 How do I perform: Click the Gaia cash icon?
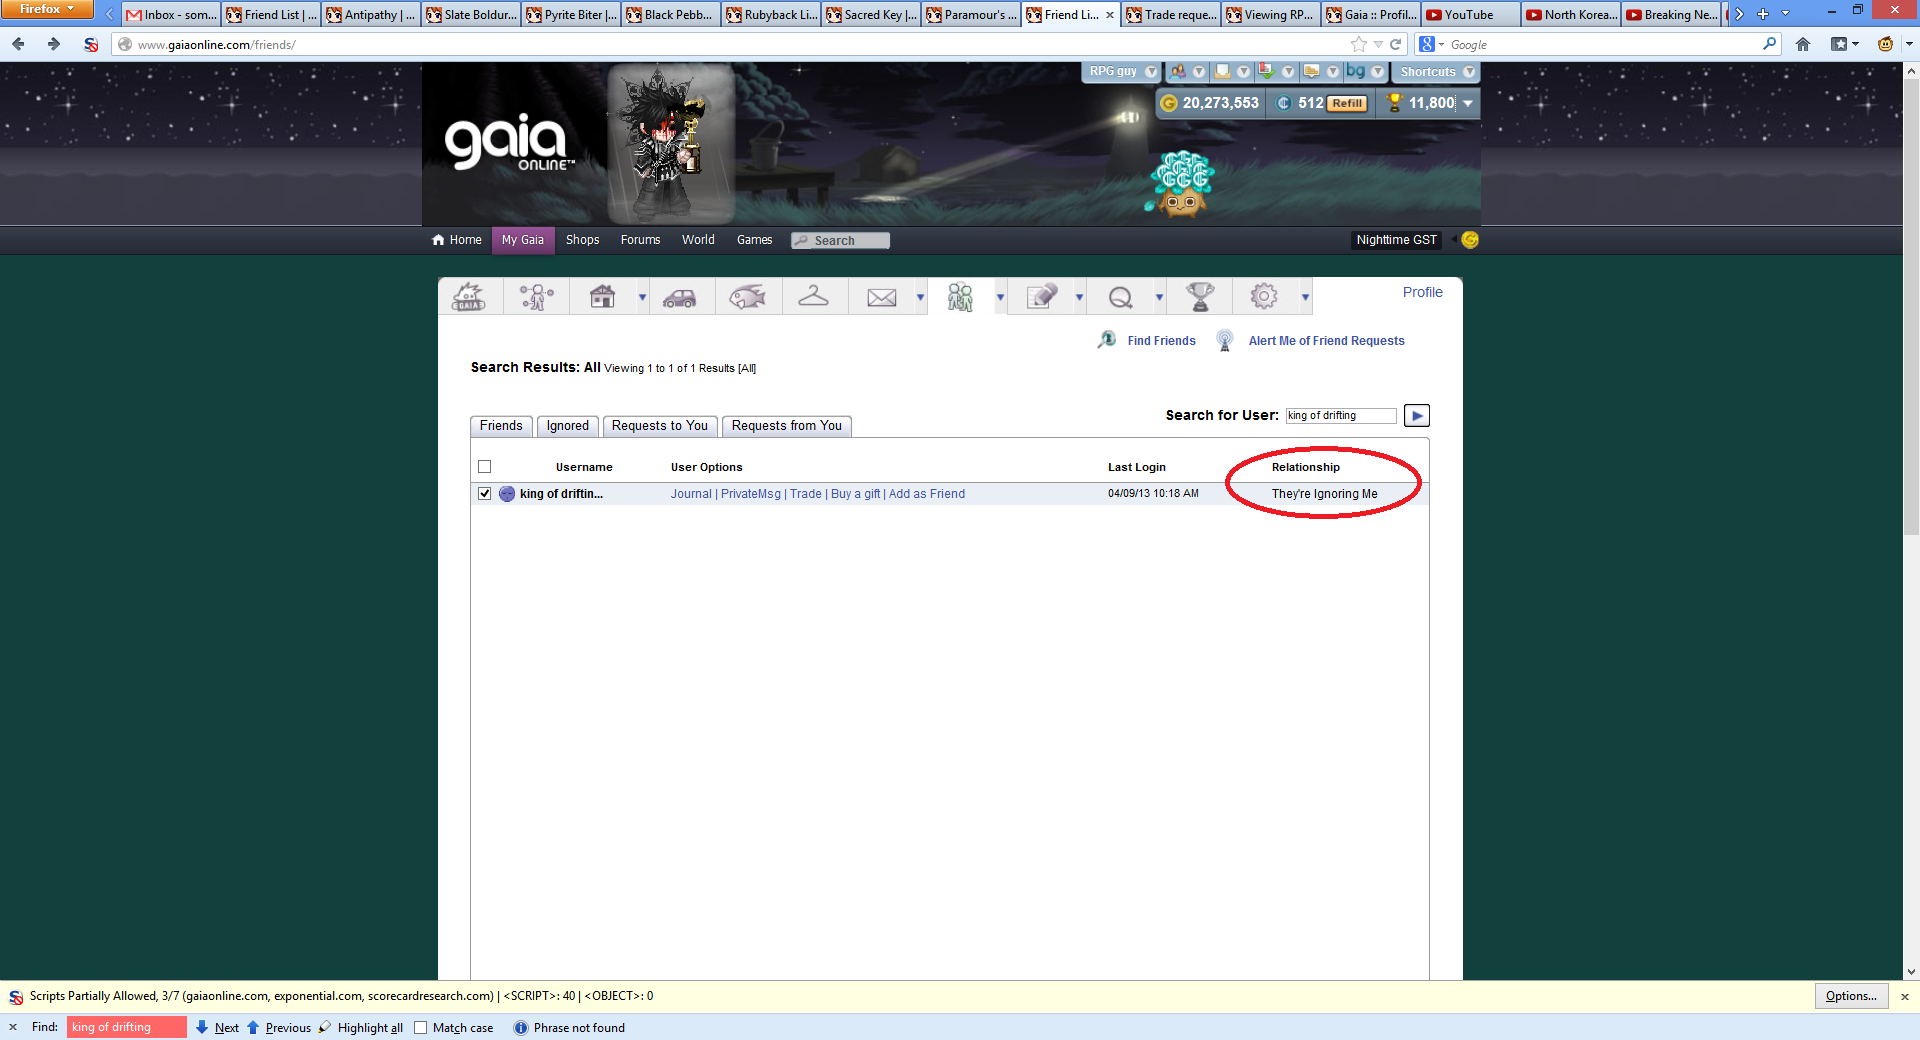1284,103
